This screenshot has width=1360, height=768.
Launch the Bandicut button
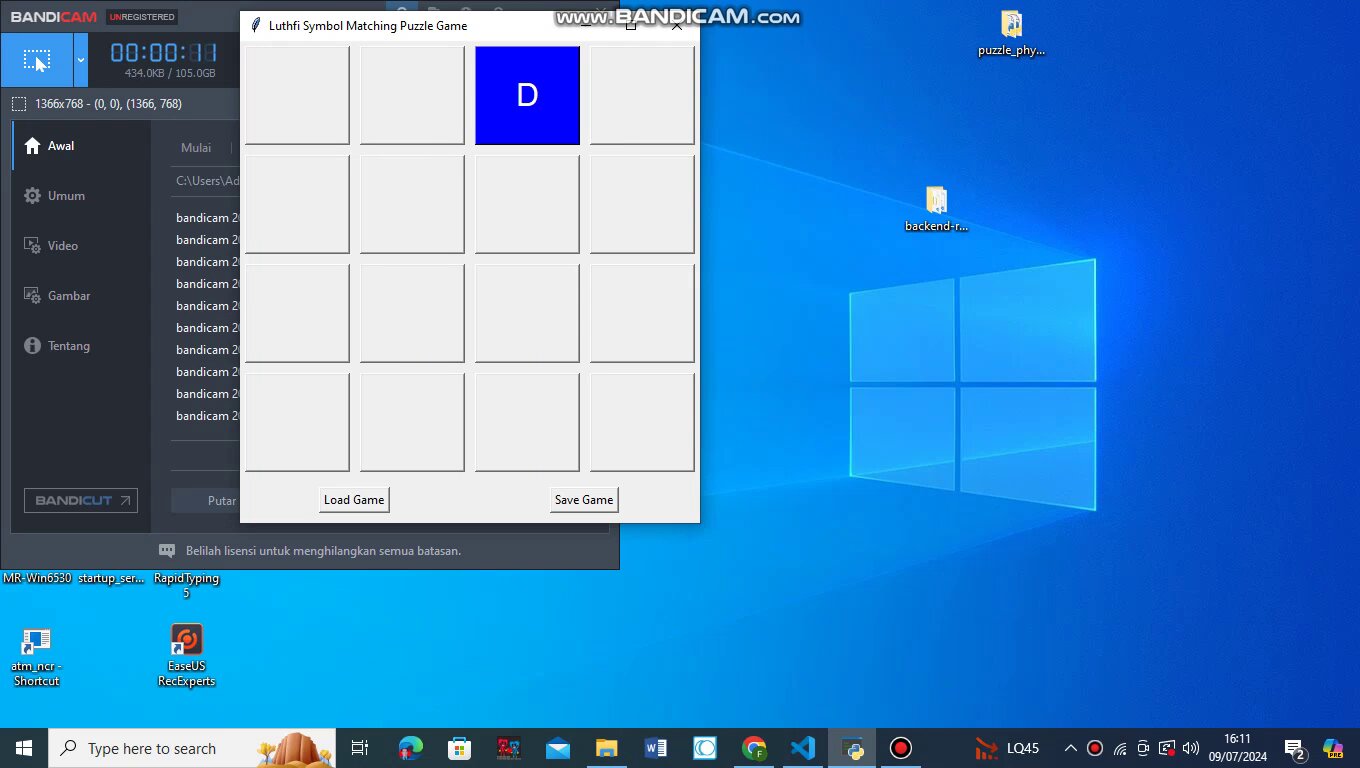81,501
